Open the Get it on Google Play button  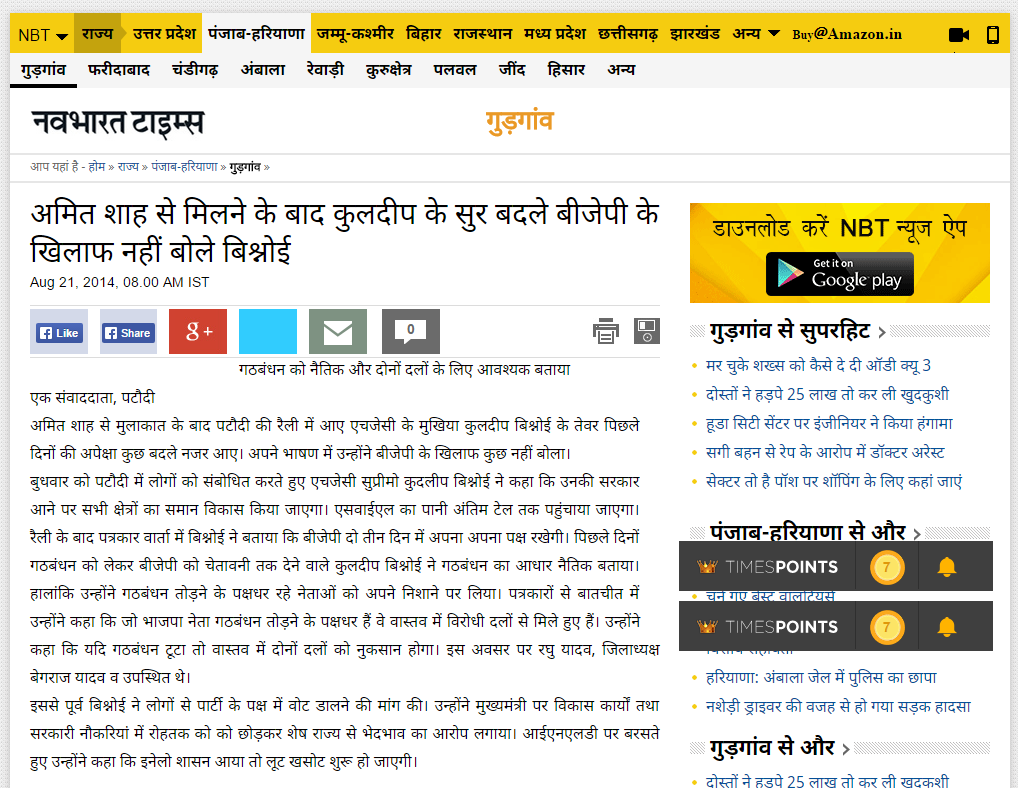(x=839, y=274)
